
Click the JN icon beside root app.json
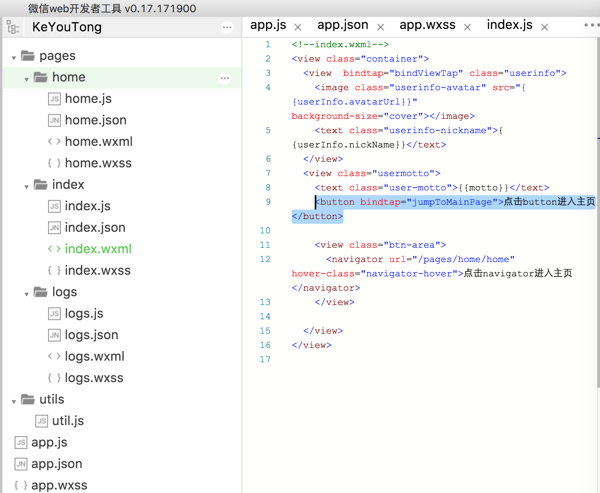pyautogui.click(x=21, y=464)
